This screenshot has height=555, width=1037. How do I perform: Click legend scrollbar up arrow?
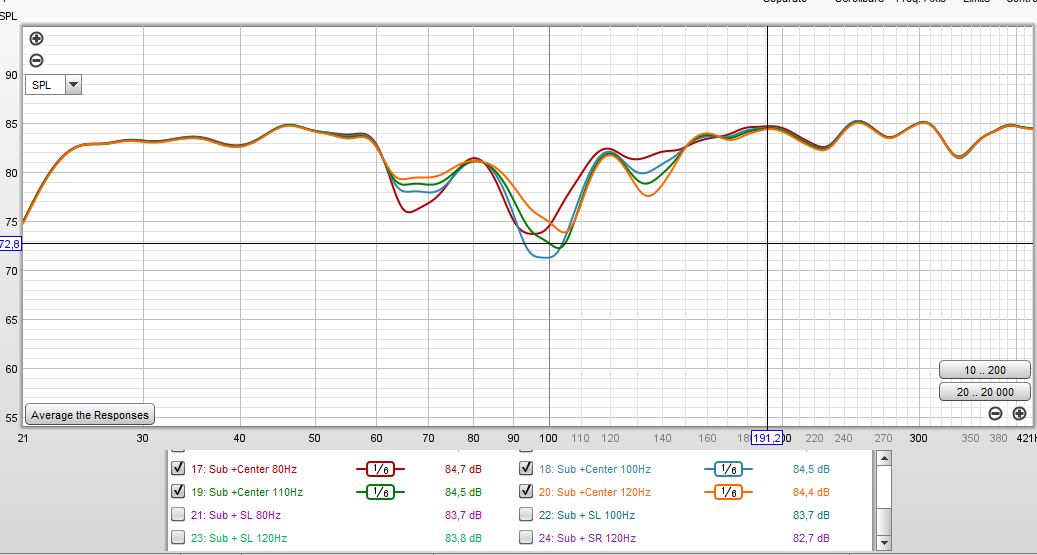pyautogui.click(x=884, y=458)
